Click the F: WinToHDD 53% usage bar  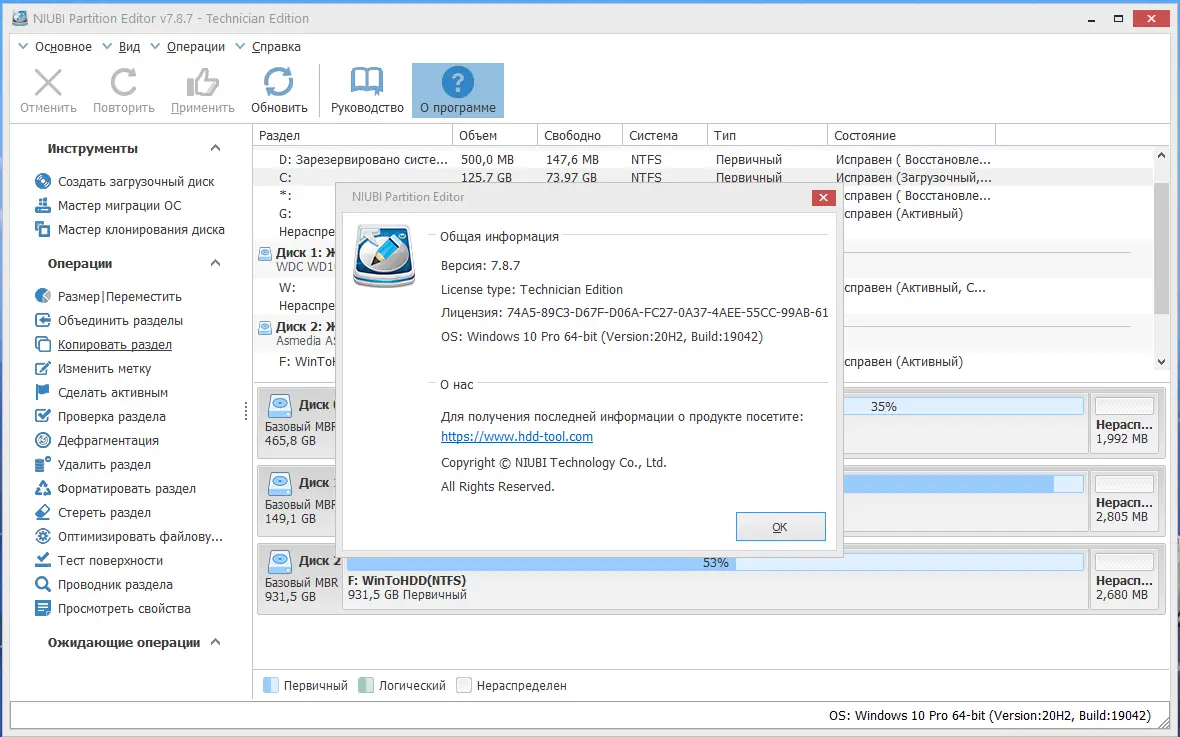click(715, 562)
